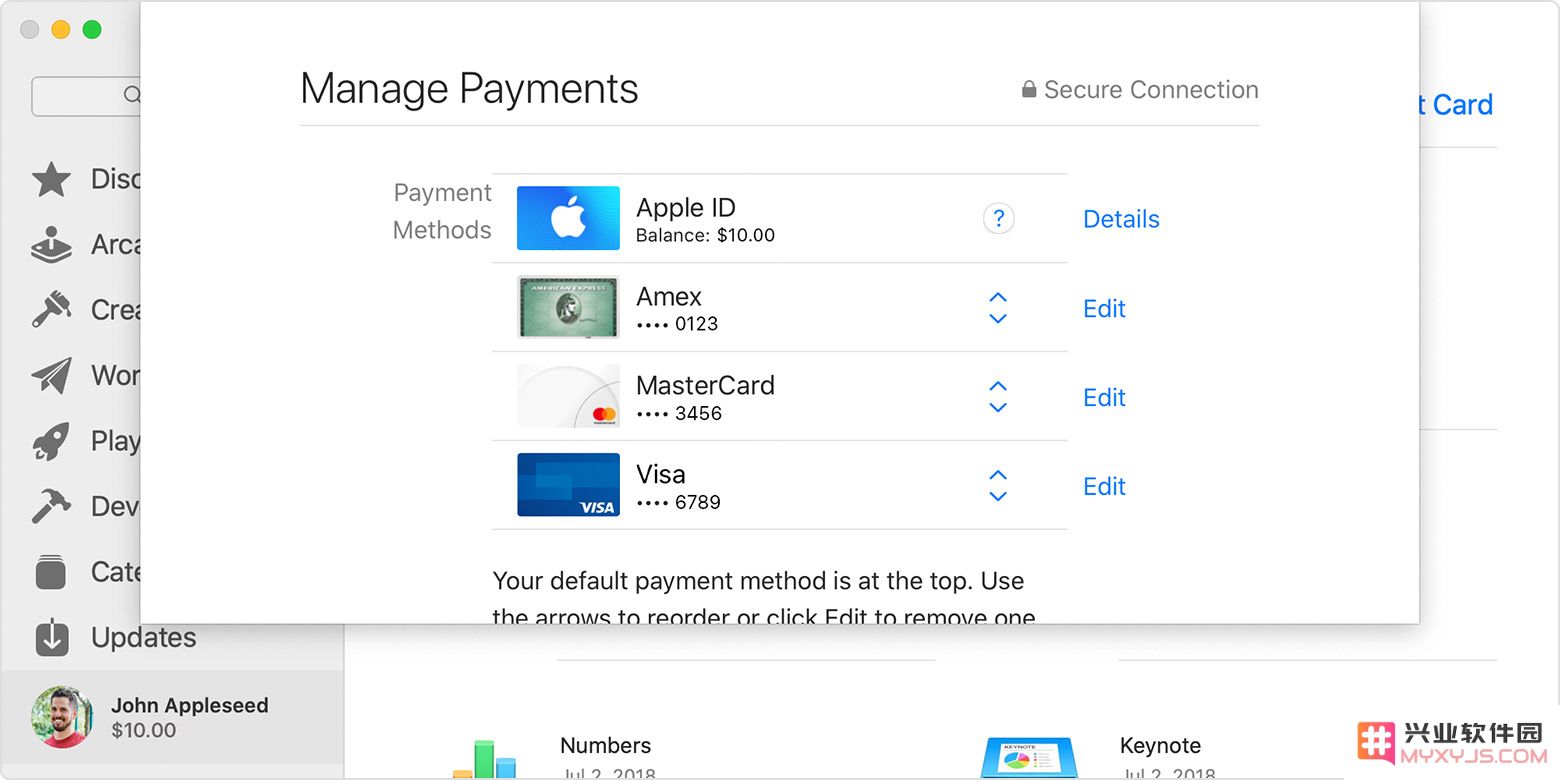
Task: Click the Updates label in sidebar
Action: click(143, 638)
